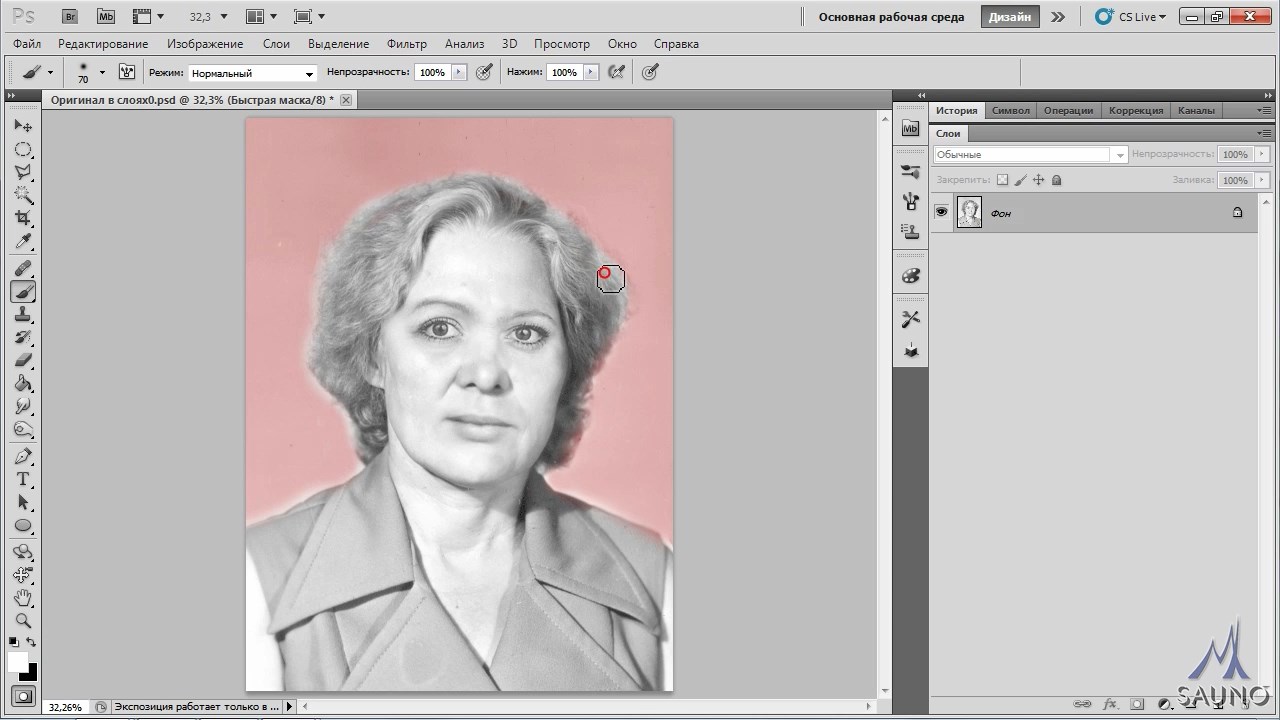Open the Режим blend mode dropdown
1280x720 pixels.
[x=253, y=73]
